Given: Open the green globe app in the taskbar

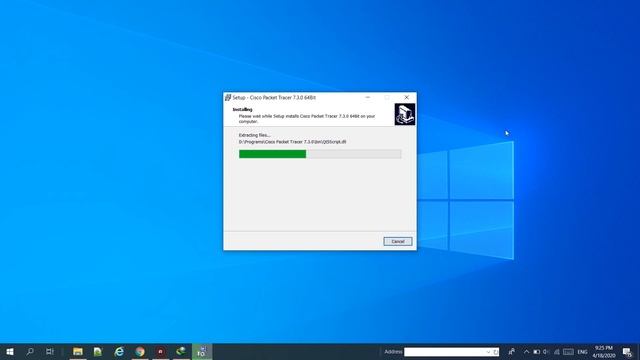Looking at the screenshot, I should [x=181, y=351].
